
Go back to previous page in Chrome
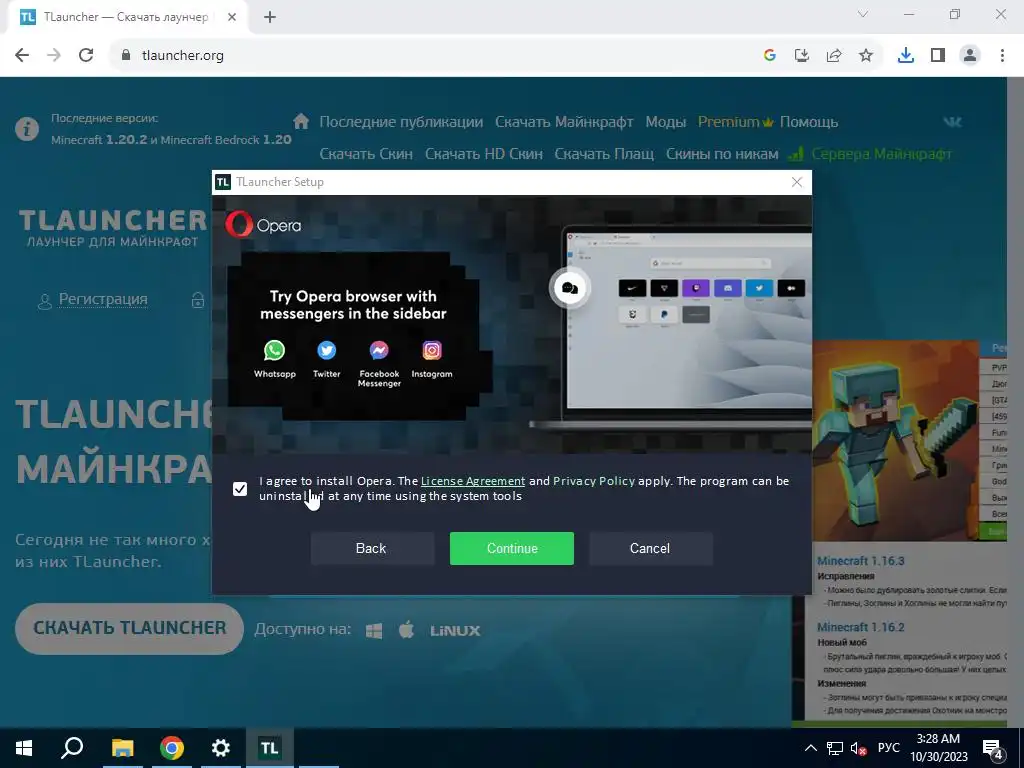22,55
